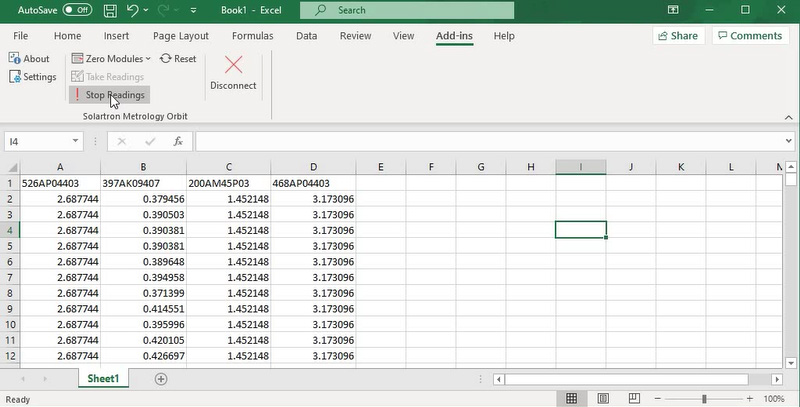Switch to the Review tab
800x407 pixels.
click(x=356, y=36)
